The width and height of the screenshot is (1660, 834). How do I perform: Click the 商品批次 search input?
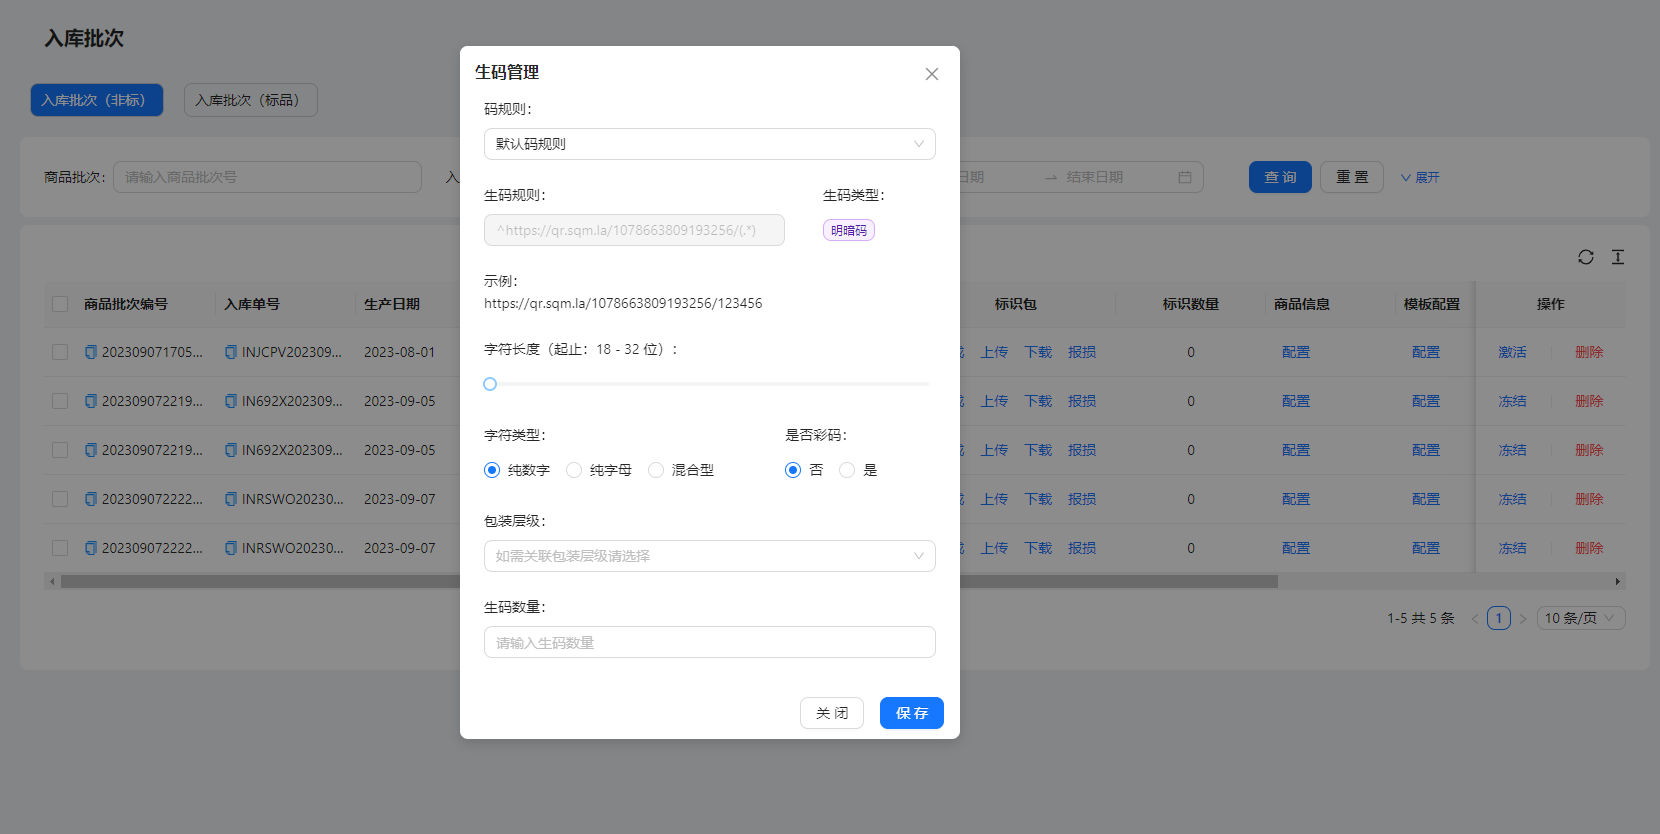pyautogui.click(x=267, y=177)
